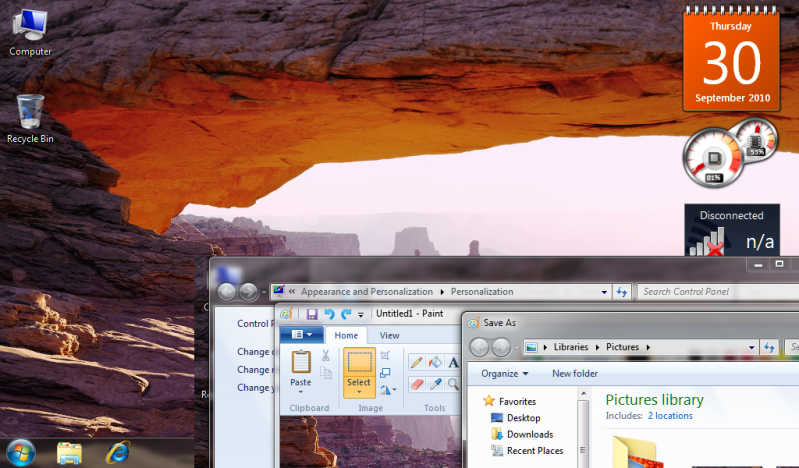The image size is (799, 468).
Task: Click the New folder button
Action: [575, 374]
